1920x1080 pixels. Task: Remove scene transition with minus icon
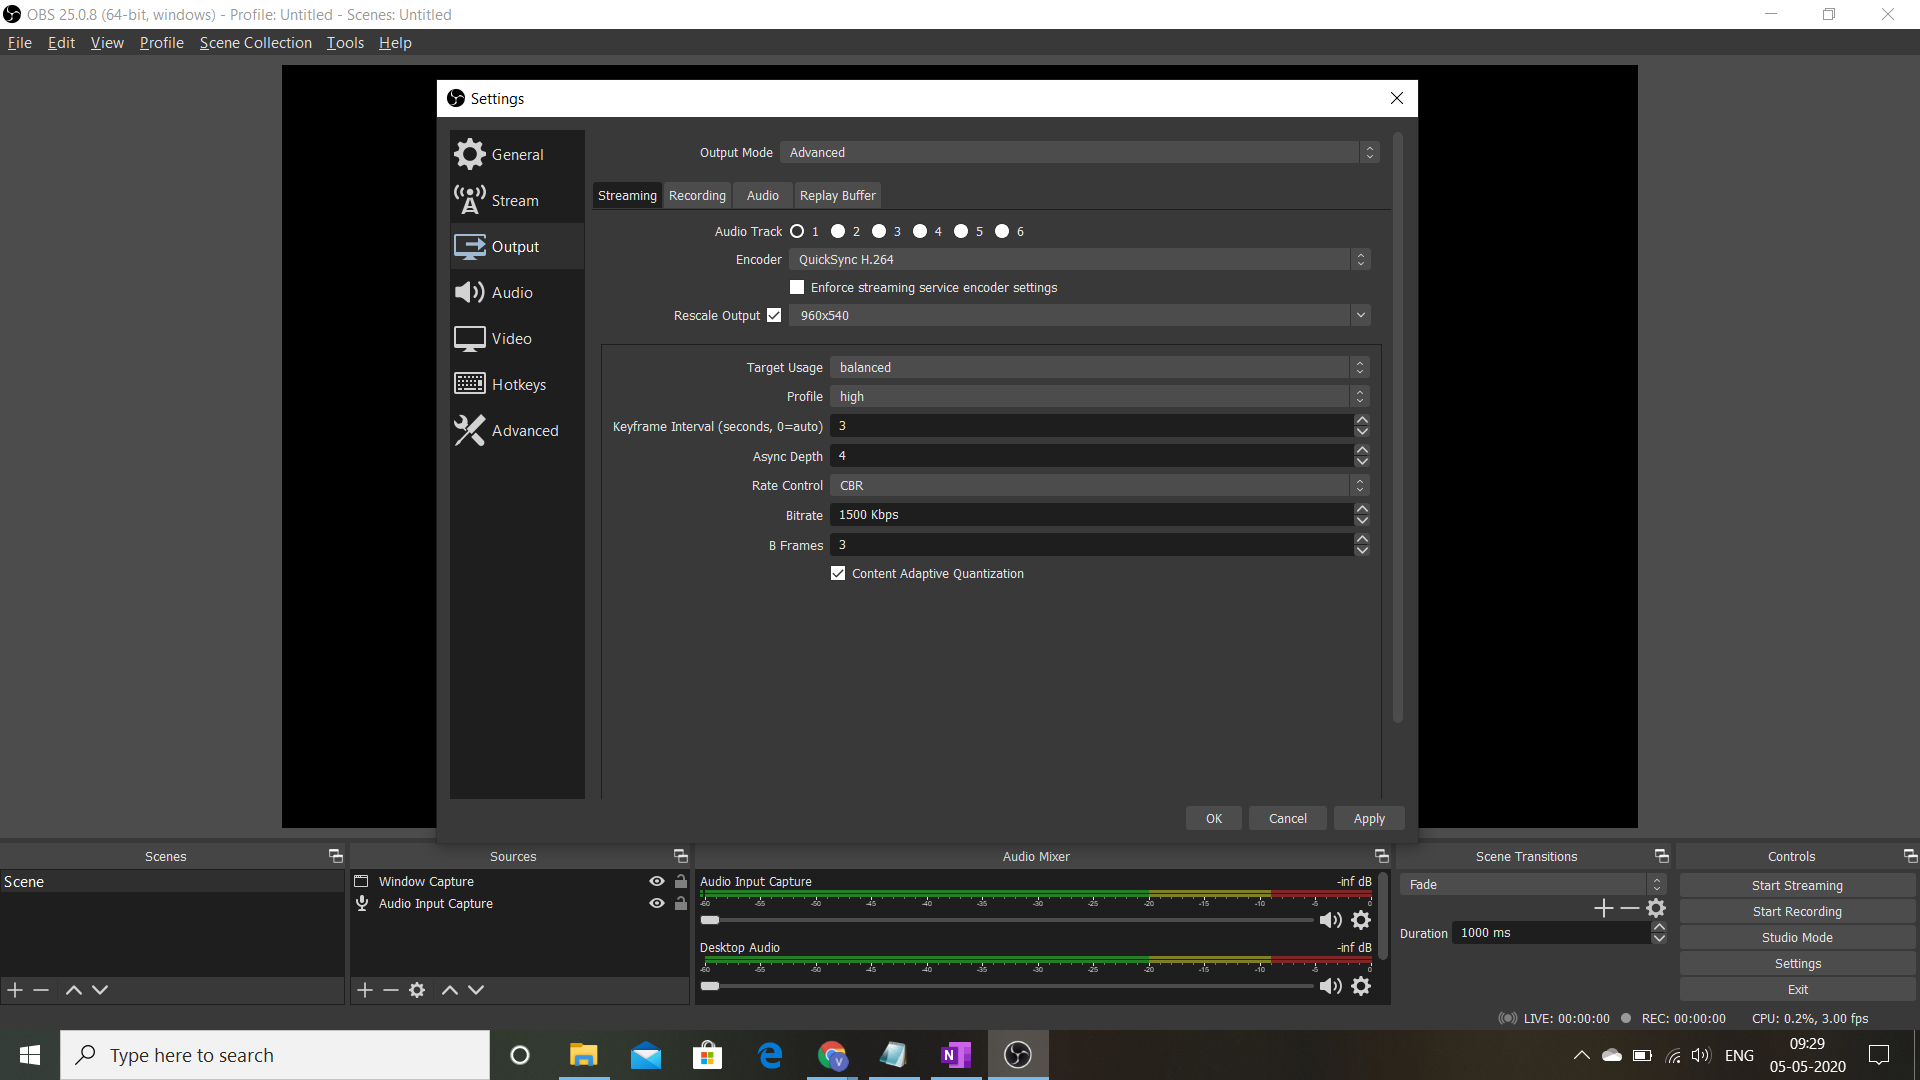coord(1630,908)
